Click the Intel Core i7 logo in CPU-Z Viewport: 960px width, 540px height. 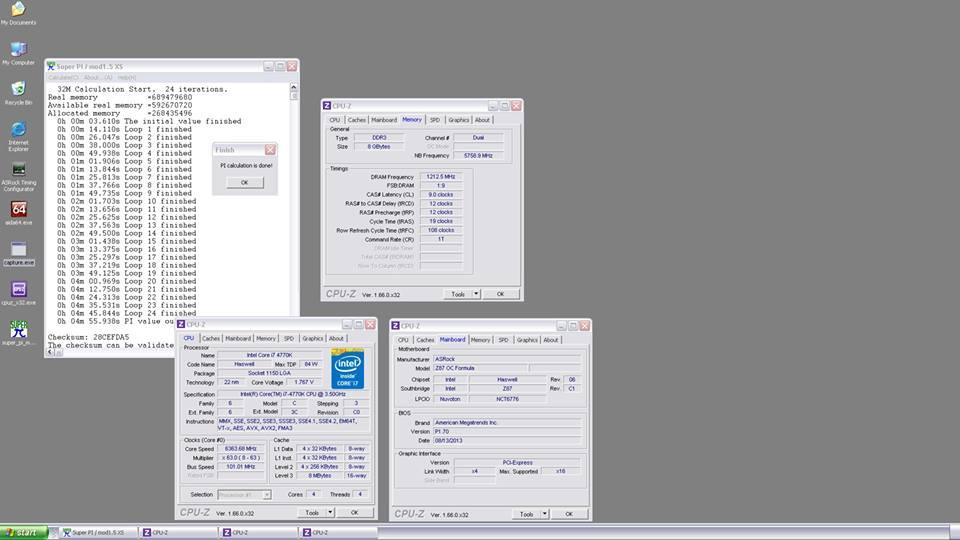tap(347, 369)
